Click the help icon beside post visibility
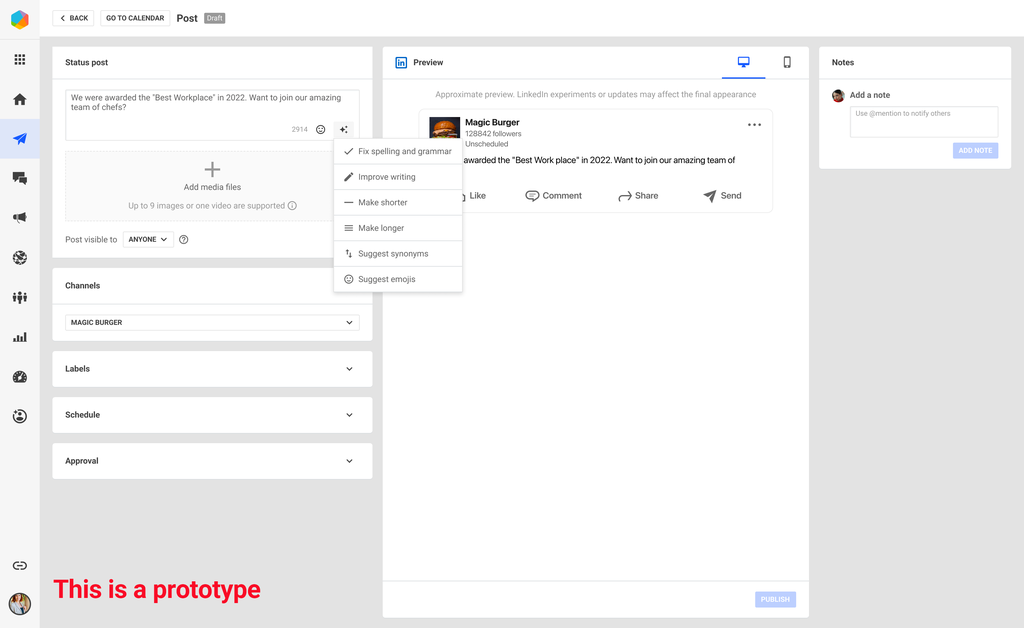Image resolution: width=1024 pixels, height=628 pixels. [184, 240]
